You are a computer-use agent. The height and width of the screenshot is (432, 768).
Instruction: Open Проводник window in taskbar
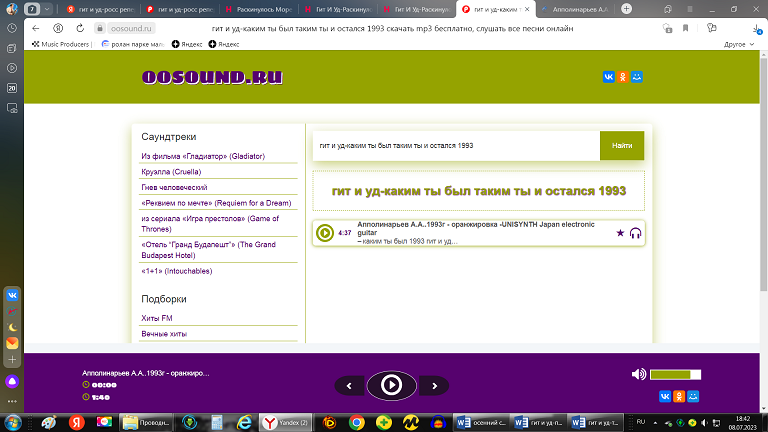[x=146, y=422]
